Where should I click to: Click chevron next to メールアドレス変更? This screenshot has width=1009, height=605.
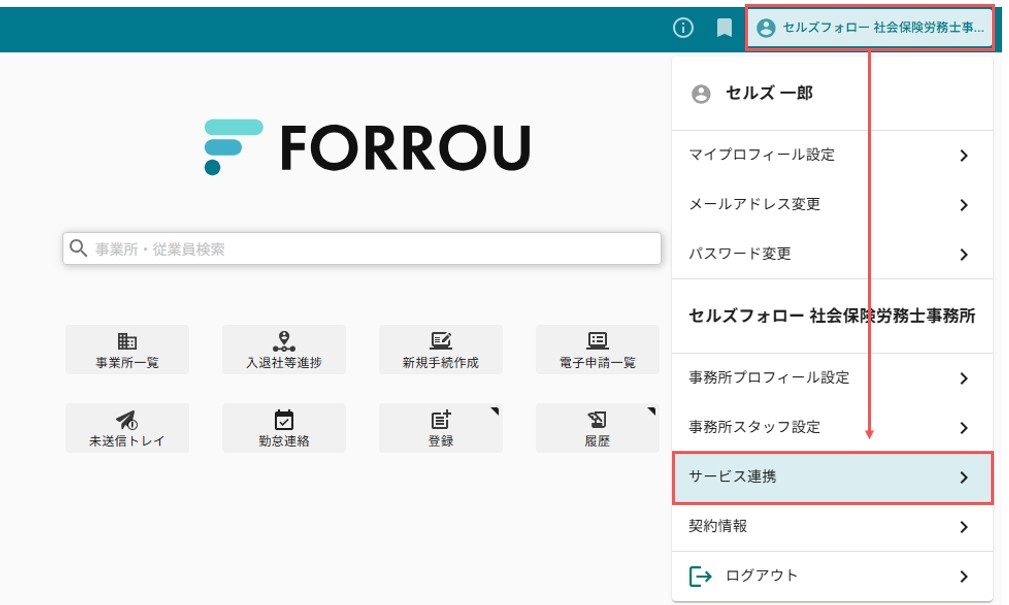963,205
